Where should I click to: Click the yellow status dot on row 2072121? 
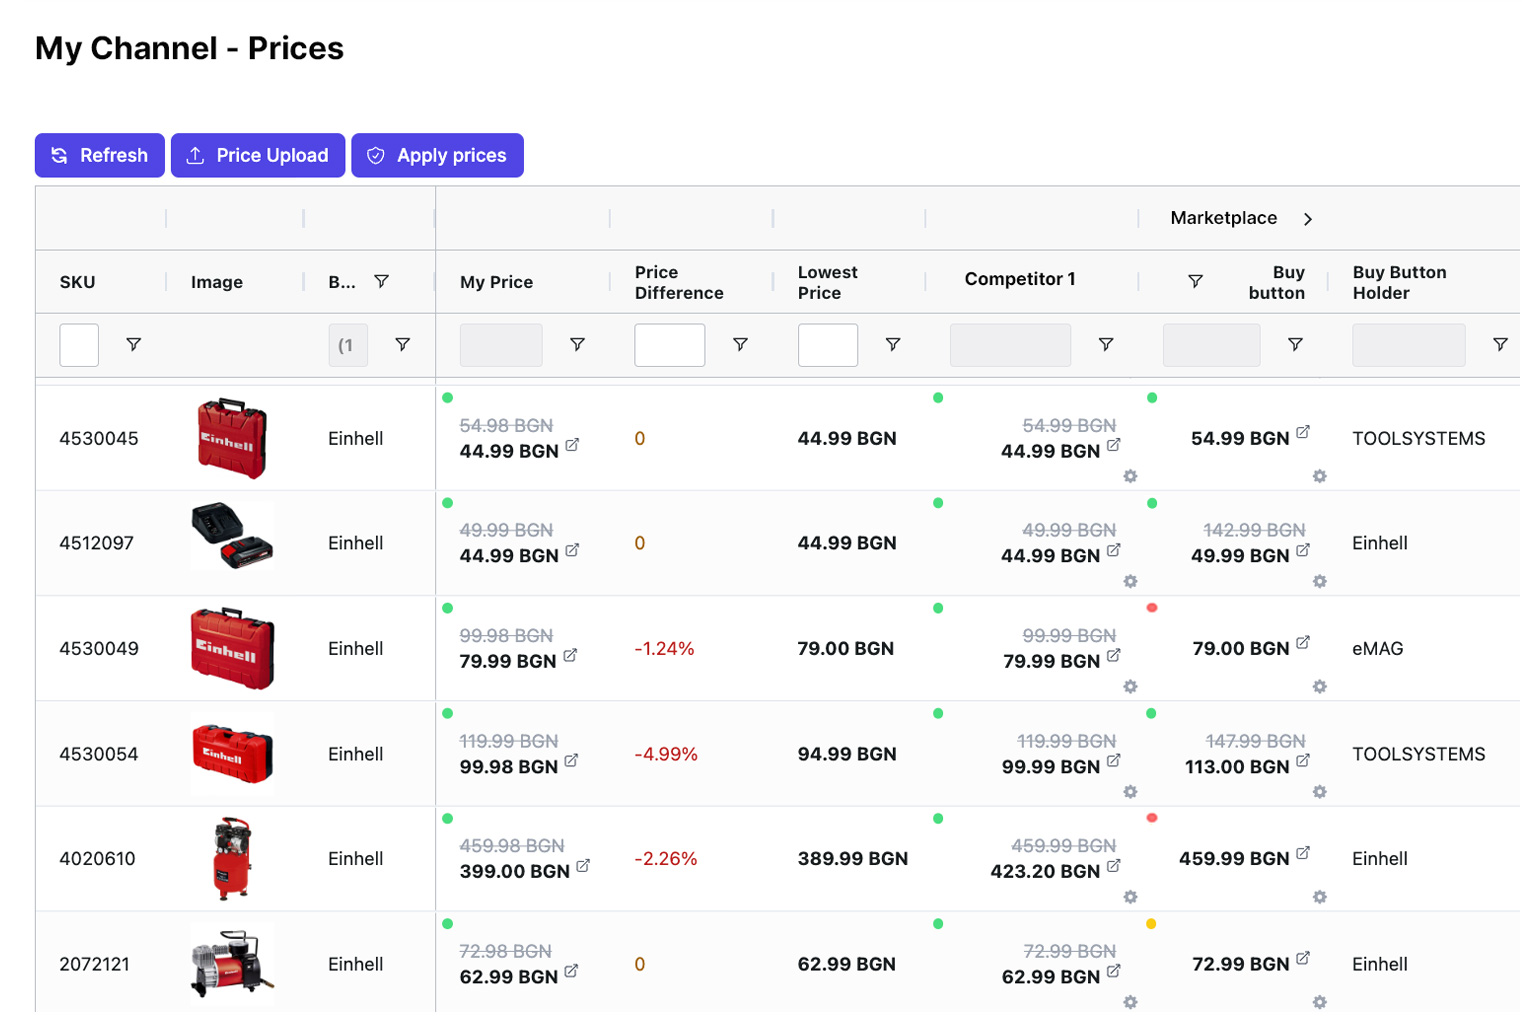(x=1152, y=924)
